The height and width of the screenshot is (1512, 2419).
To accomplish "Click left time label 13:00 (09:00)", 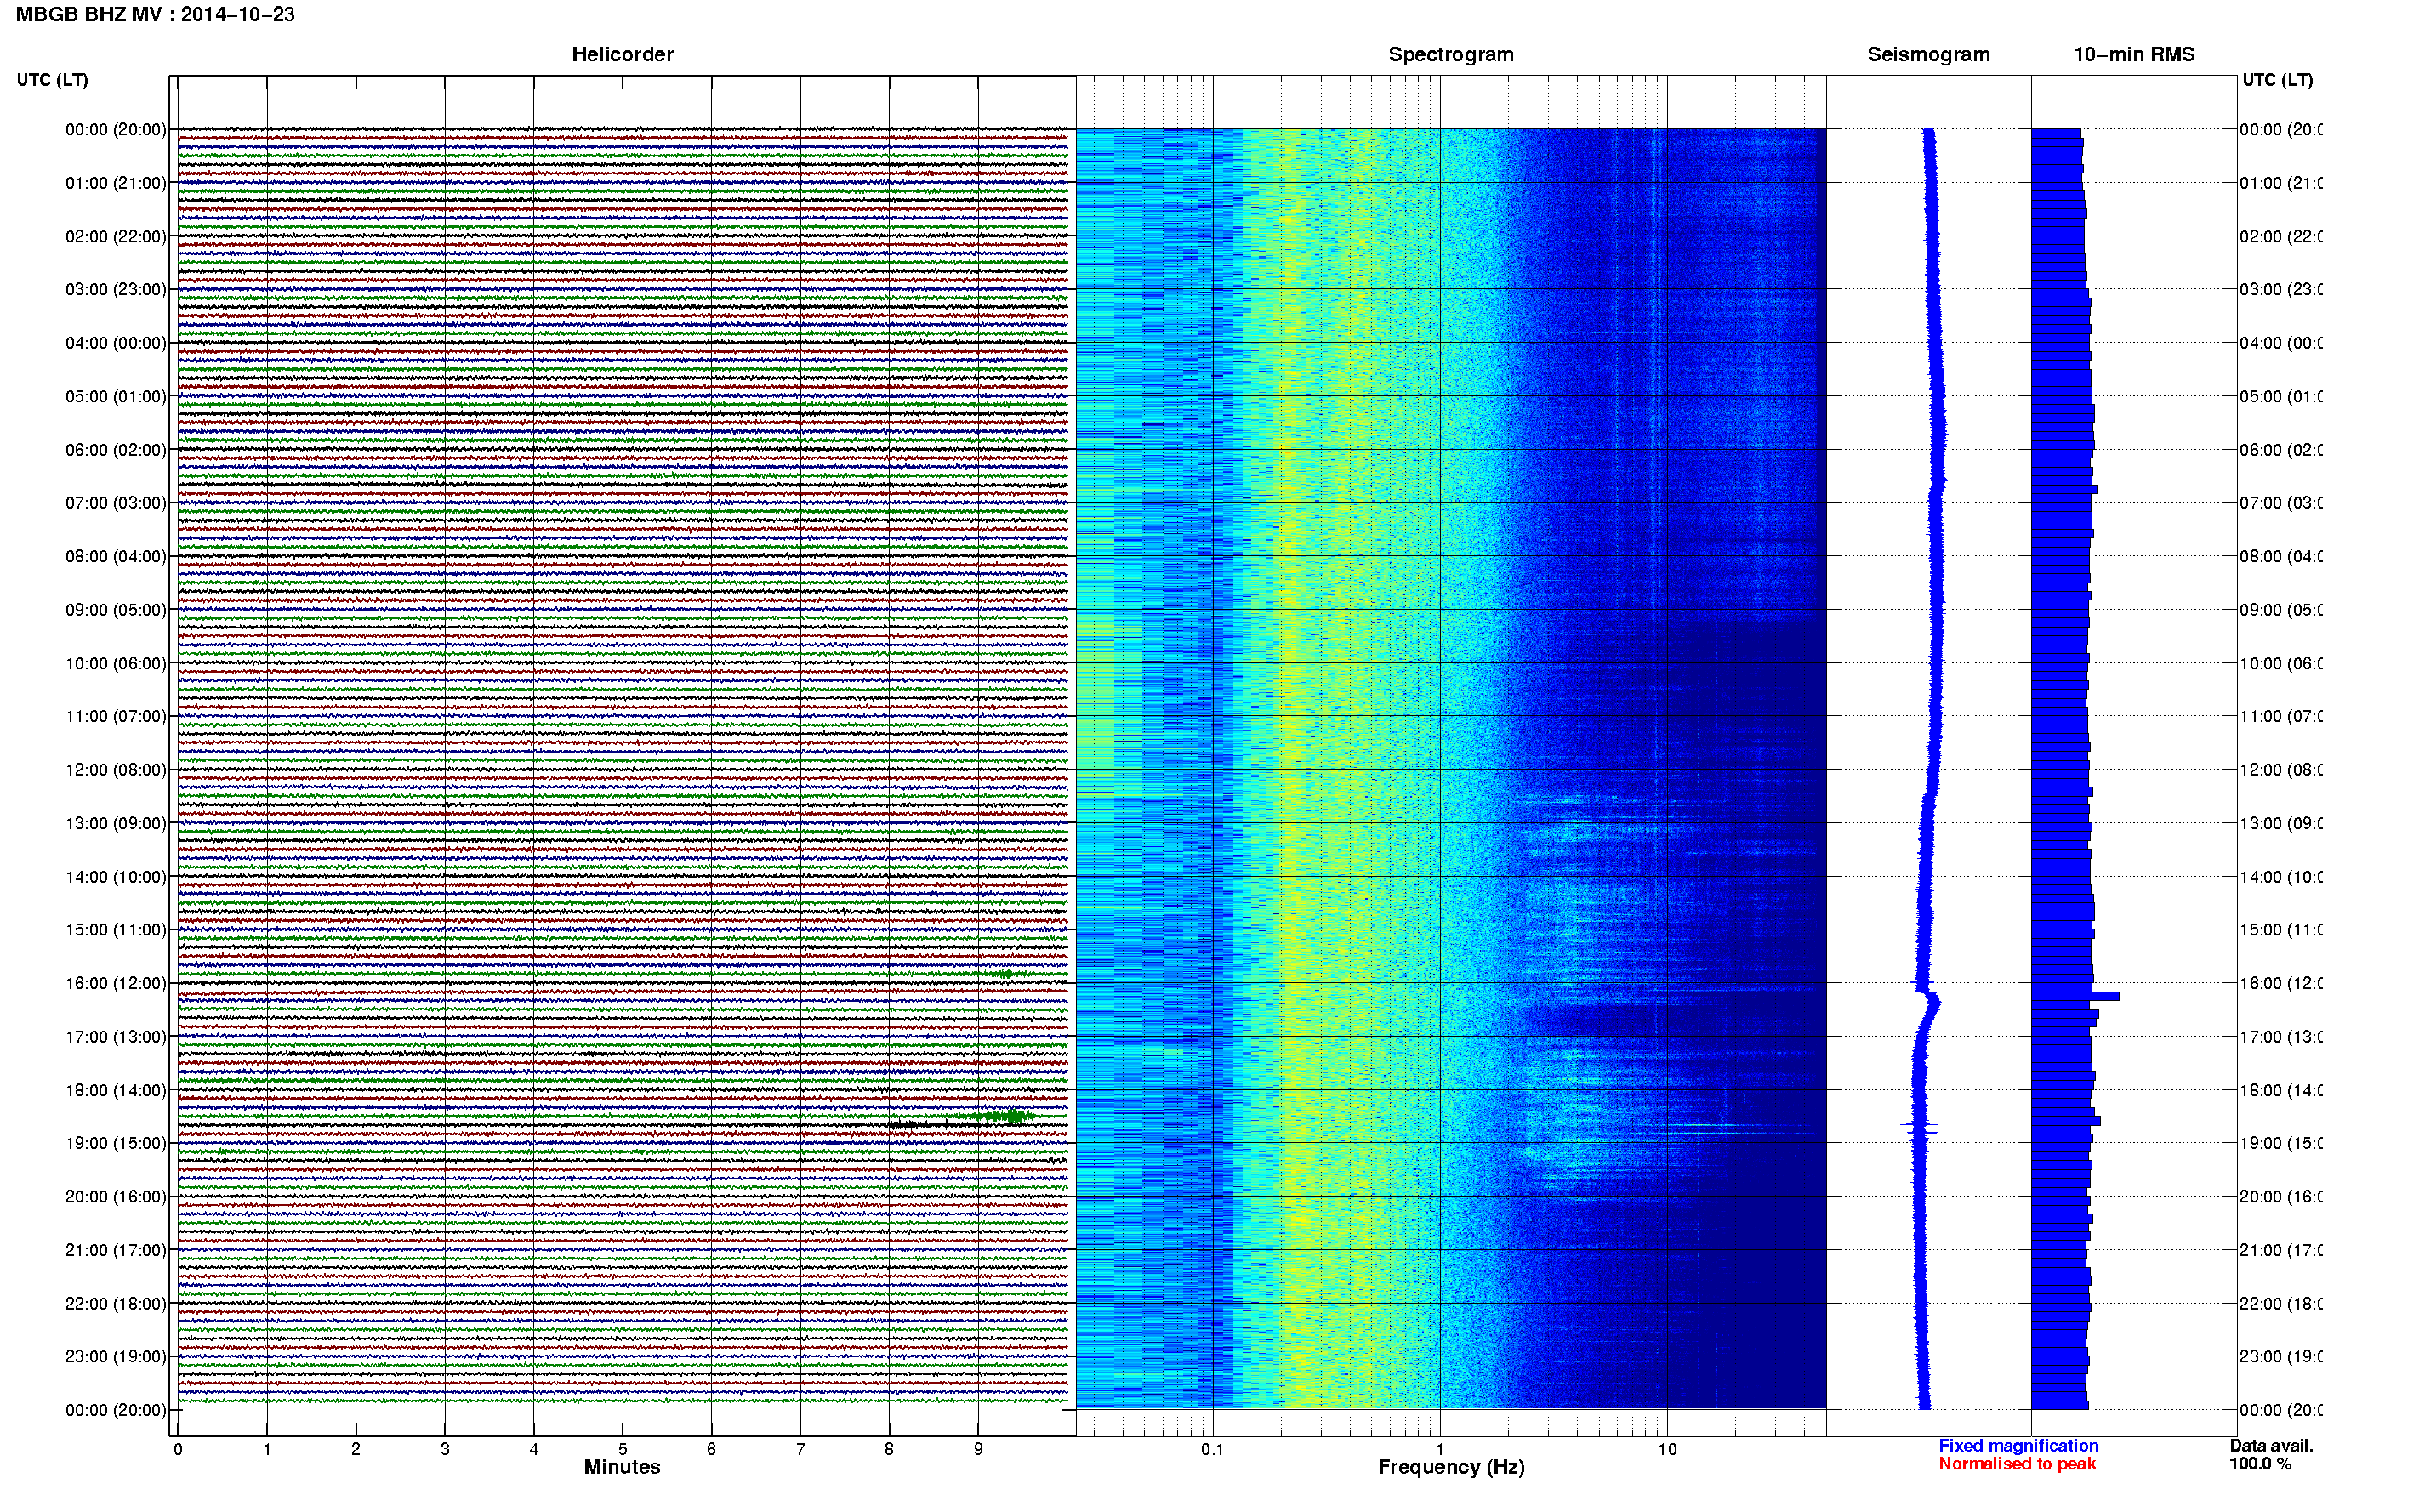I will coord(115,823).
